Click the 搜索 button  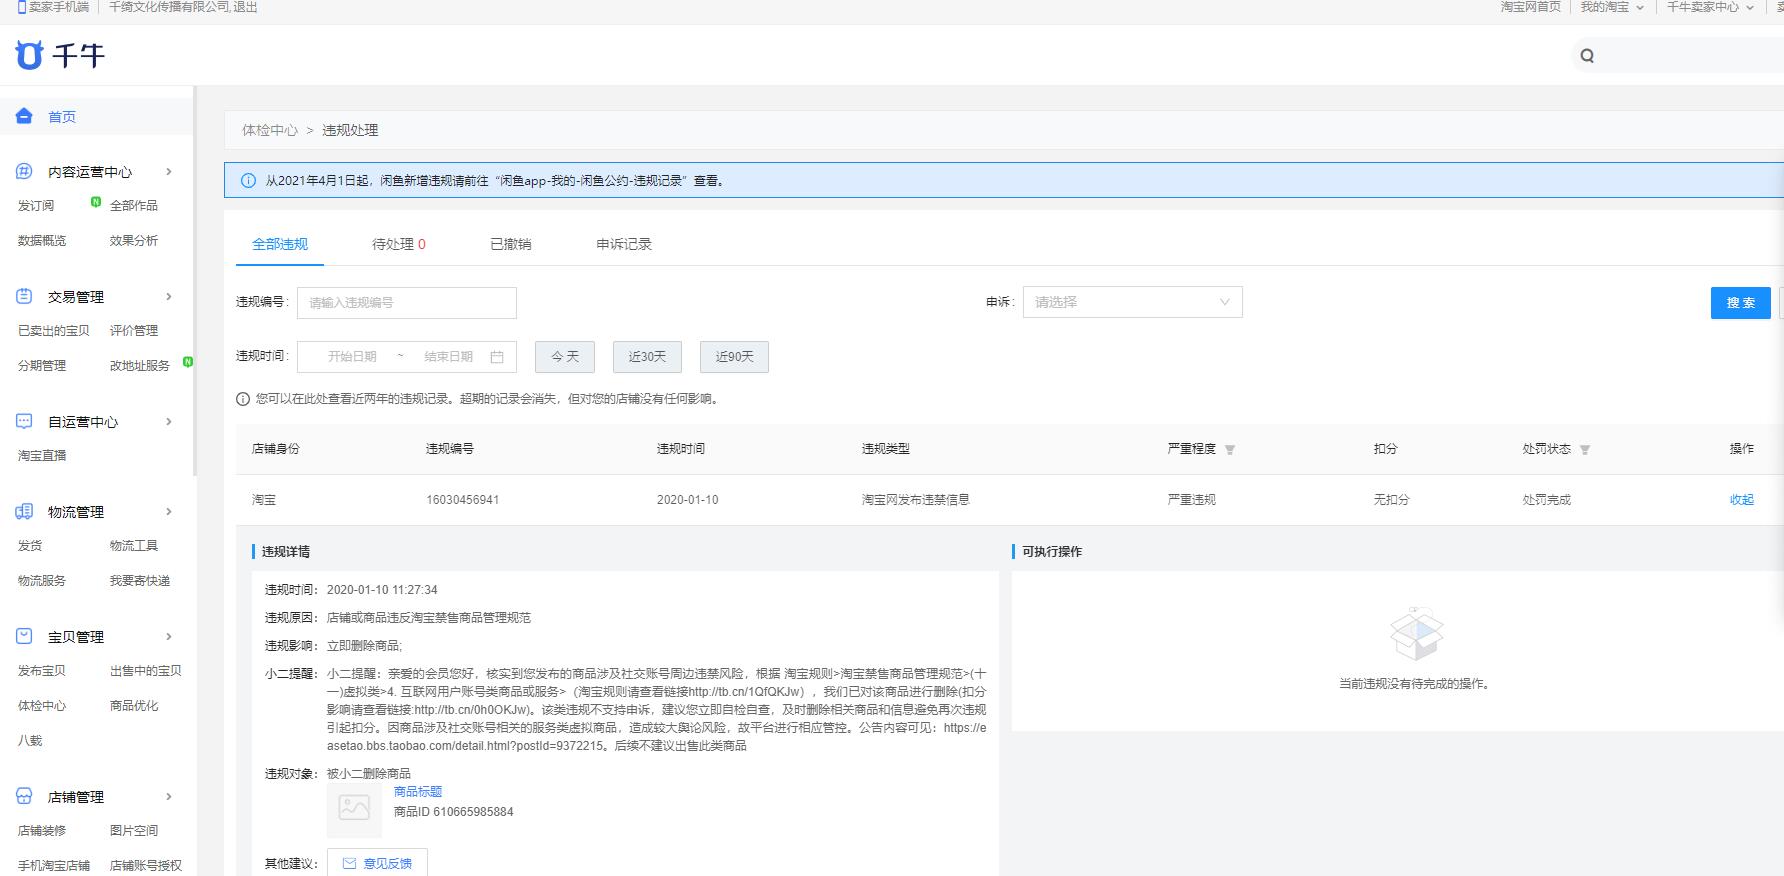[x=1741, y=303]
